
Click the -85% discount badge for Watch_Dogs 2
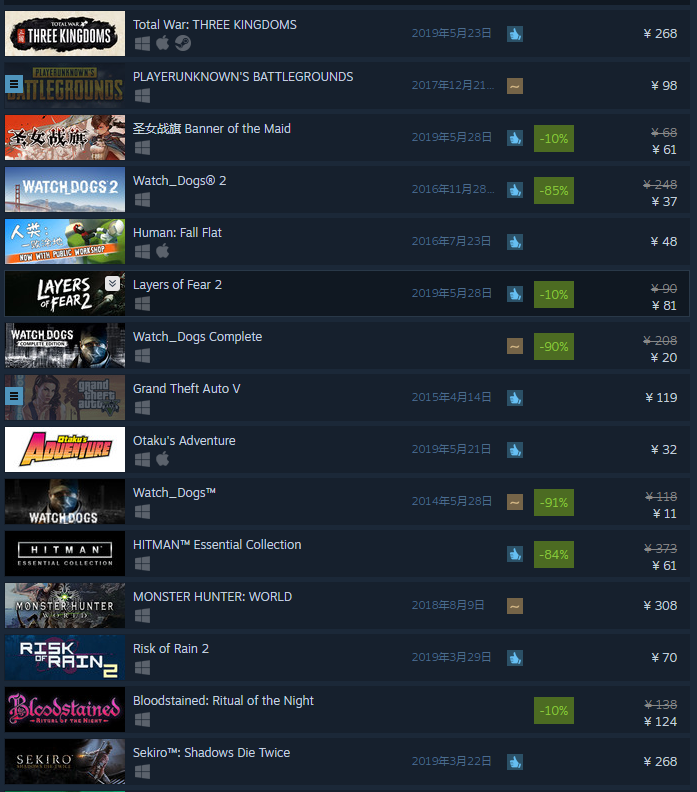(554, 190)
